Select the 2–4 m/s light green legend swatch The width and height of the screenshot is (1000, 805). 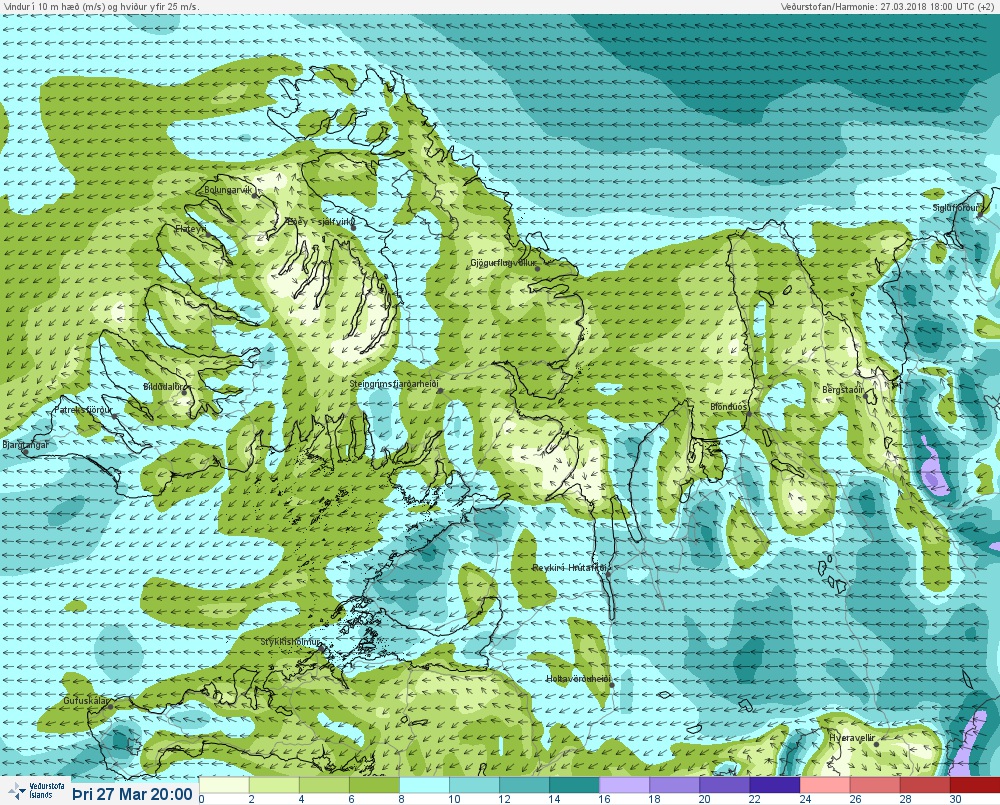(x=274, y=784)
